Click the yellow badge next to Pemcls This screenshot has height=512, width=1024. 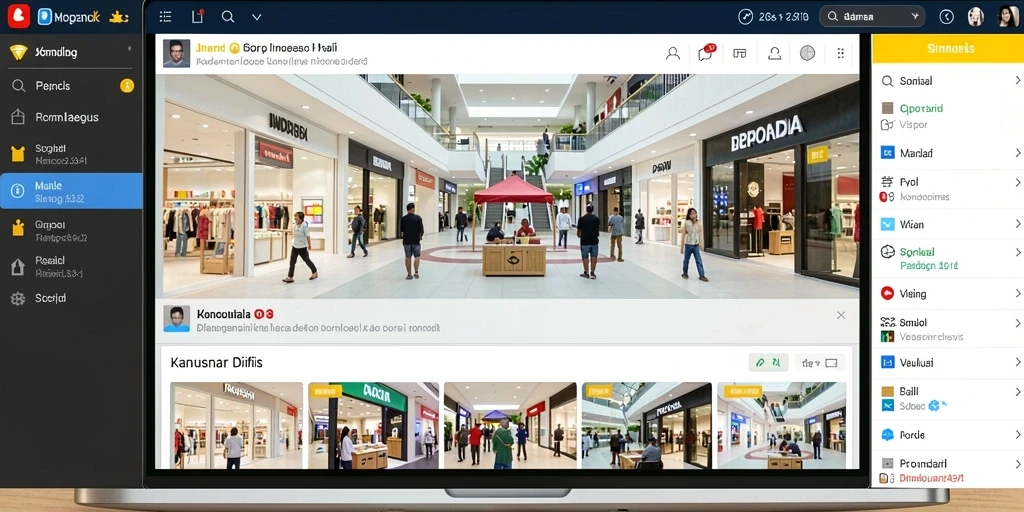pyautogui.click(x=127, y=86)
